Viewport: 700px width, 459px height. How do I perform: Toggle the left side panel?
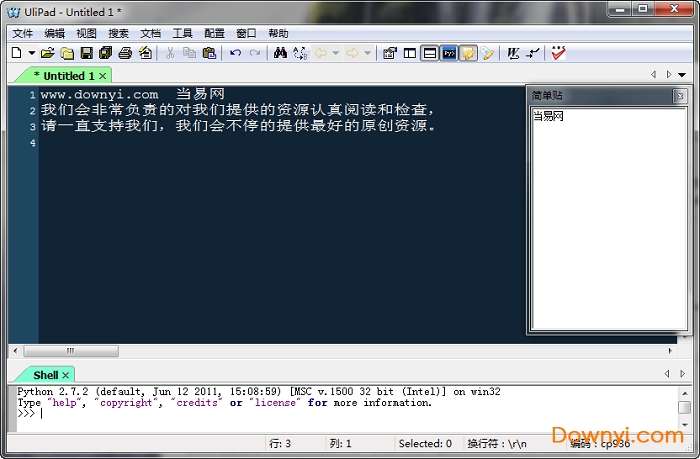[x=409, y=53]
